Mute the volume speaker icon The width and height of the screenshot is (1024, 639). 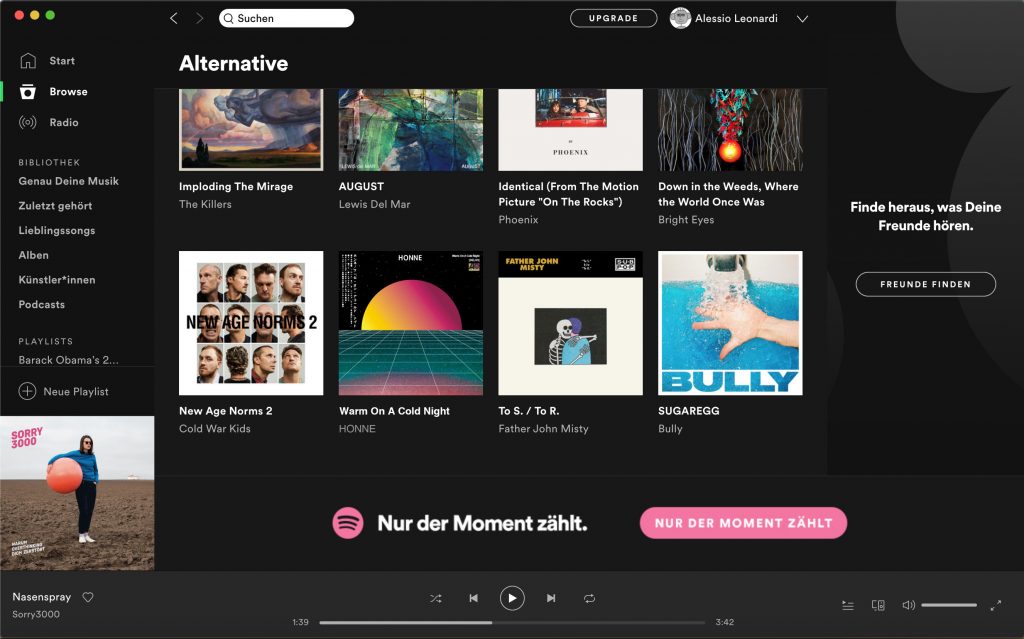tap(908, 605)
